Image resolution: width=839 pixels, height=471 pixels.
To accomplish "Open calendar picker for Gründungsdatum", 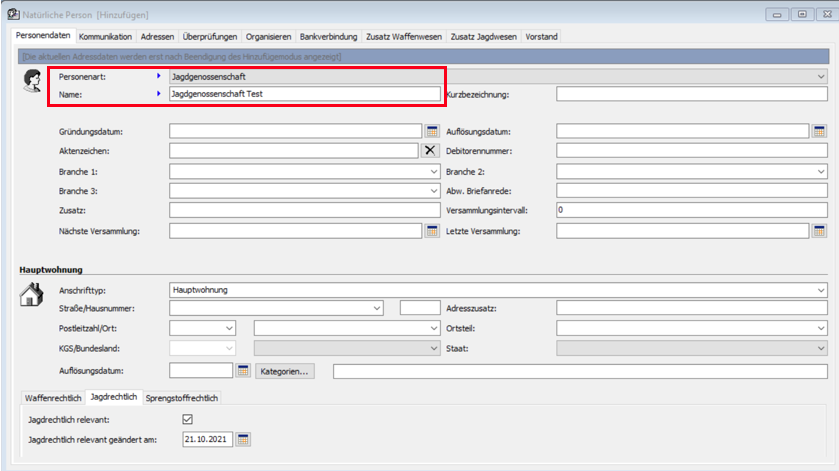I will click(x=433, y=131).
